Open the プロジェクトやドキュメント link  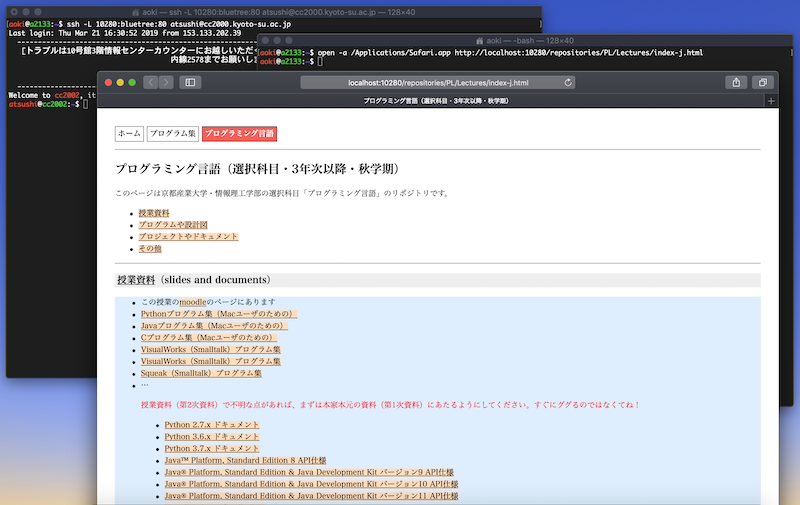point(188,236)
